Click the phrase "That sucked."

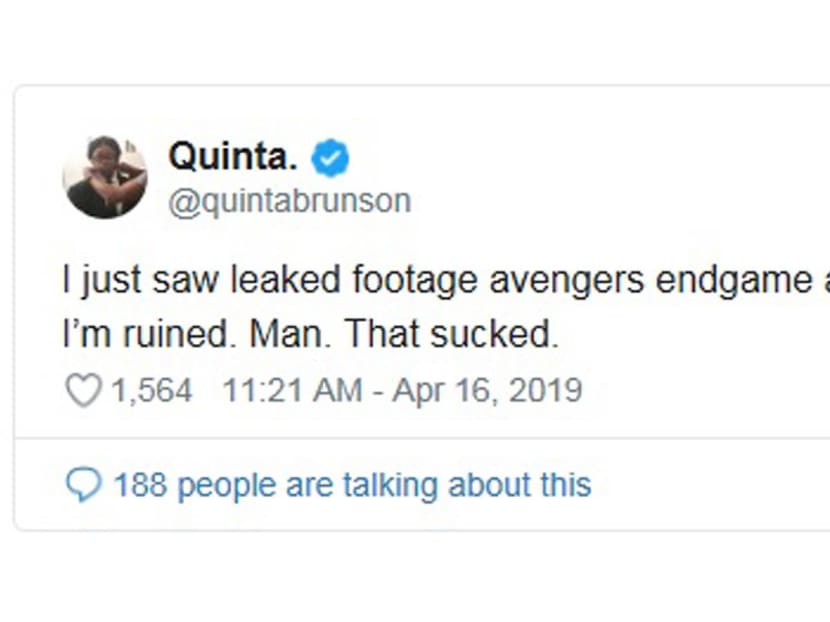pos(452,335)
